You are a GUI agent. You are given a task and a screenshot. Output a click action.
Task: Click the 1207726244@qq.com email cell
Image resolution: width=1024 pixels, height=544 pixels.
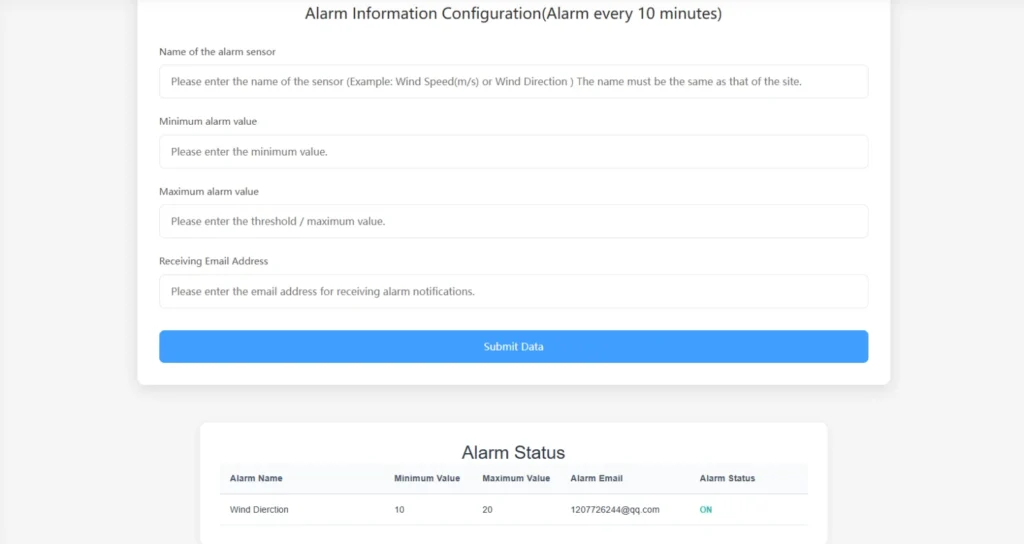click(x=615, y=510)
